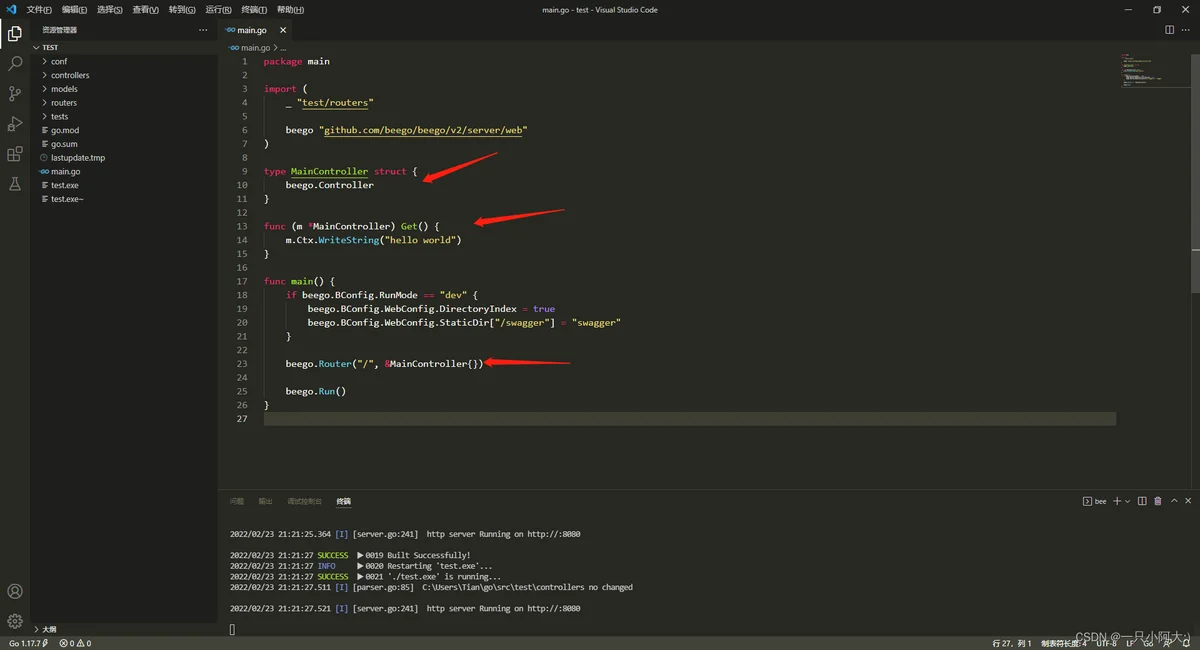Viewport: 1200px width, 650px height.
Task: Click line 27 column 1 indicator
Action: pos(1010,643)
